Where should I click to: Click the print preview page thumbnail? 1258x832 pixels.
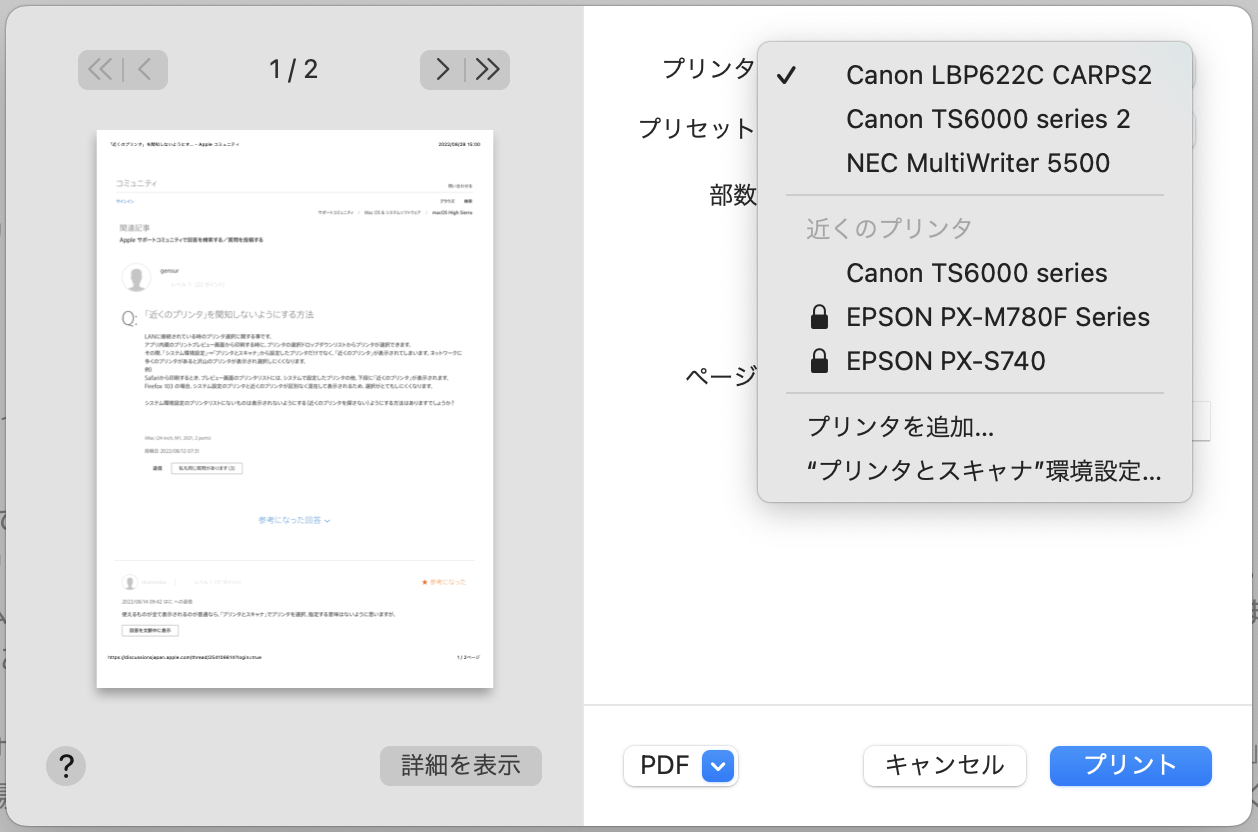pyautogui.click(x=295, y=408)
